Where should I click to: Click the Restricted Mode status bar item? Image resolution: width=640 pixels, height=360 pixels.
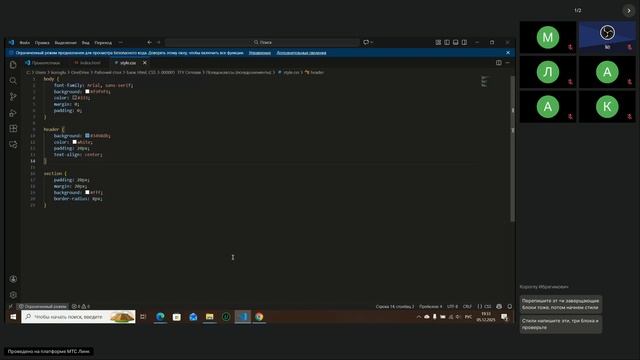(42, 306)
